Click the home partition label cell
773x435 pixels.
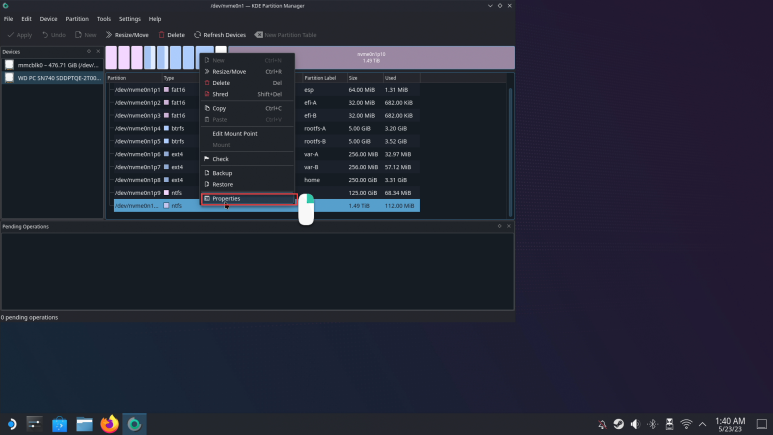click(312, 180)
